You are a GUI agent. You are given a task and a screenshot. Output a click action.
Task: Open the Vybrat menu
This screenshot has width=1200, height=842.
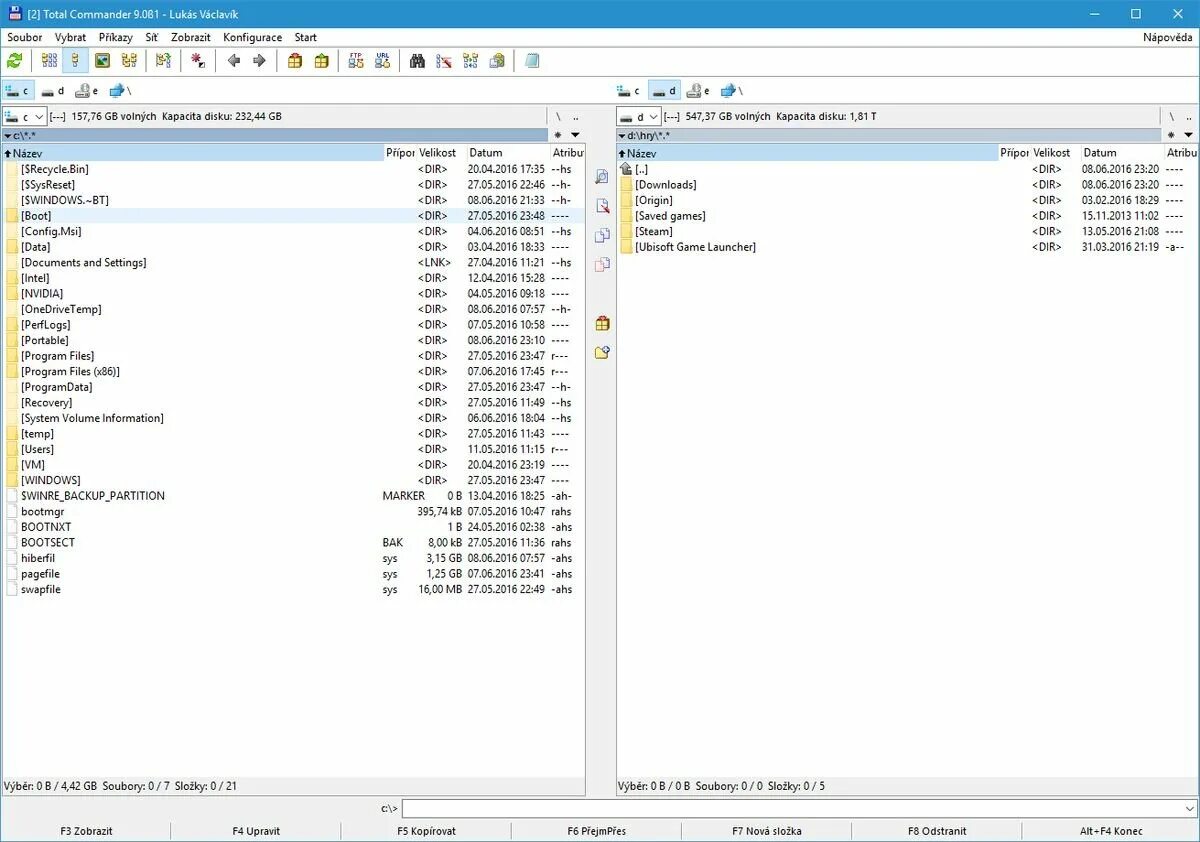71,37
